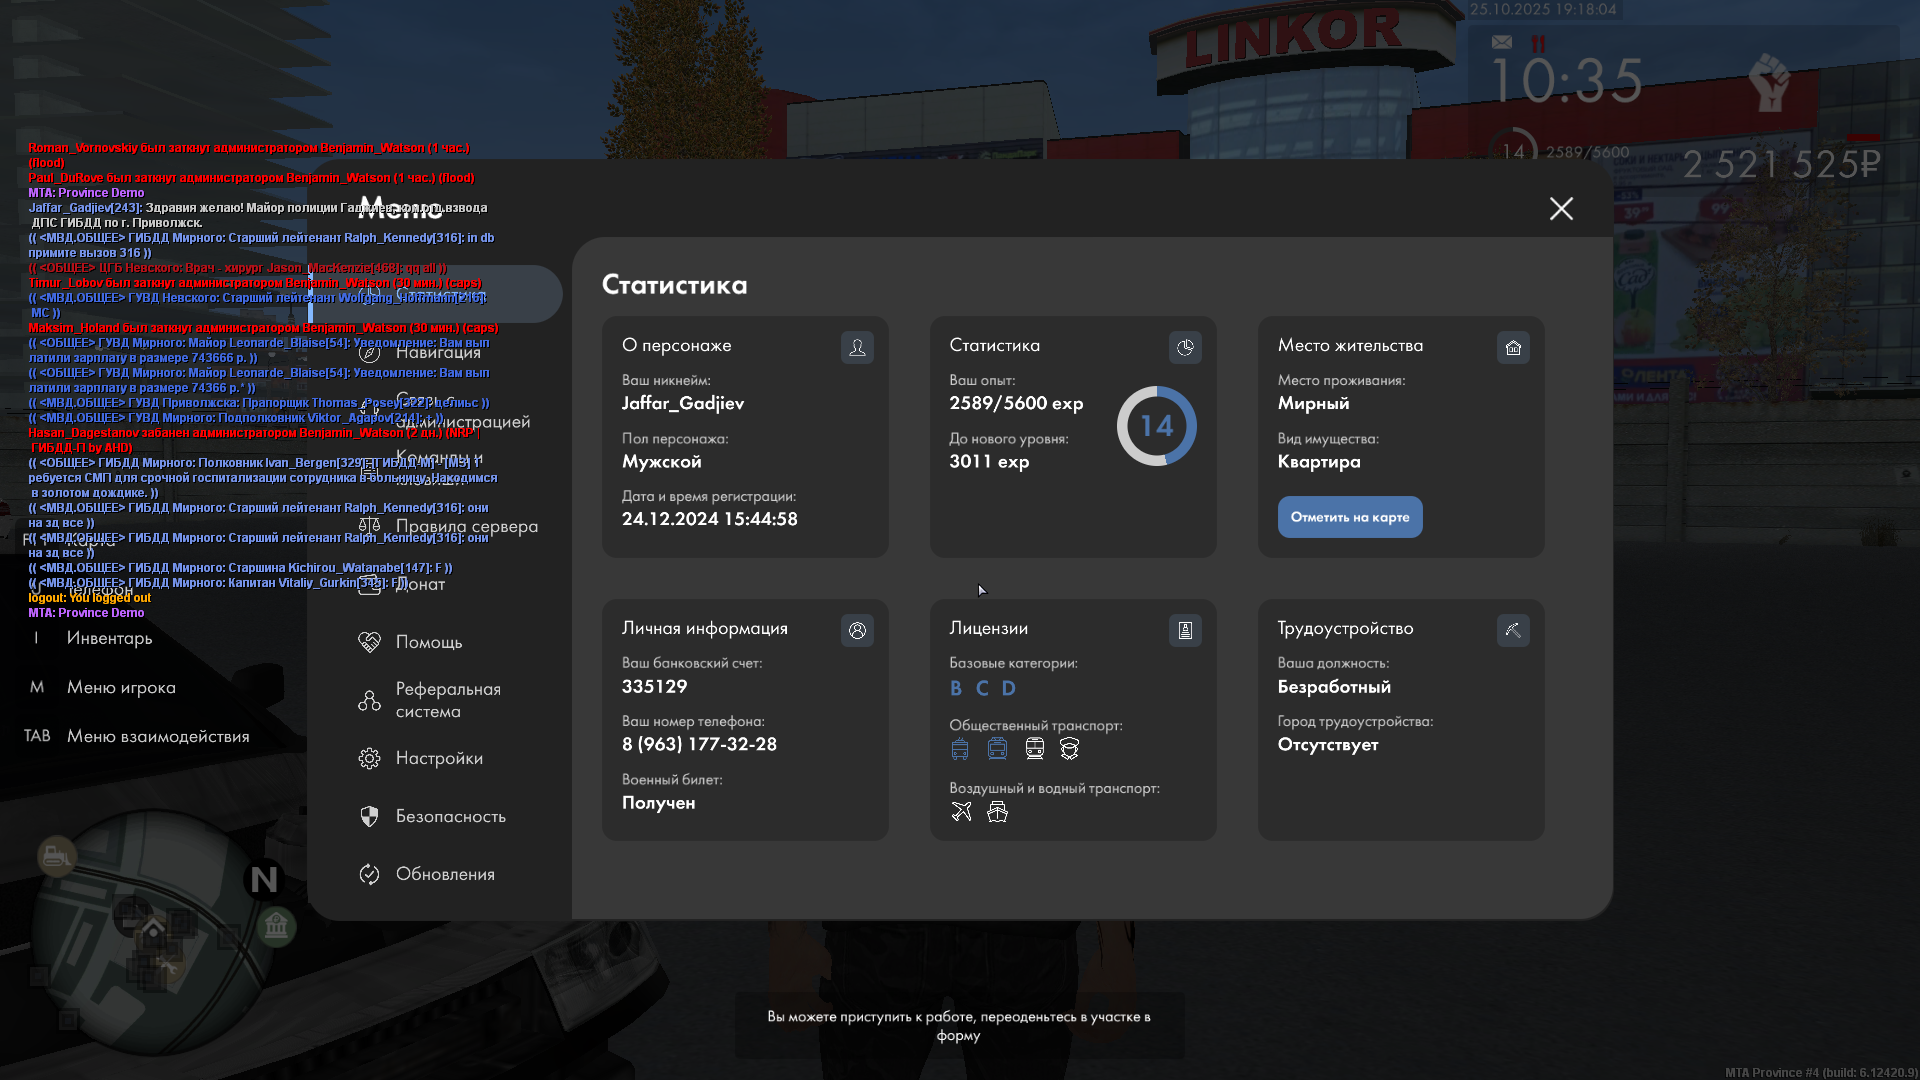Click the airplane license icon
Viewport: 1920px width, 1080px height.
coord(961,811)
